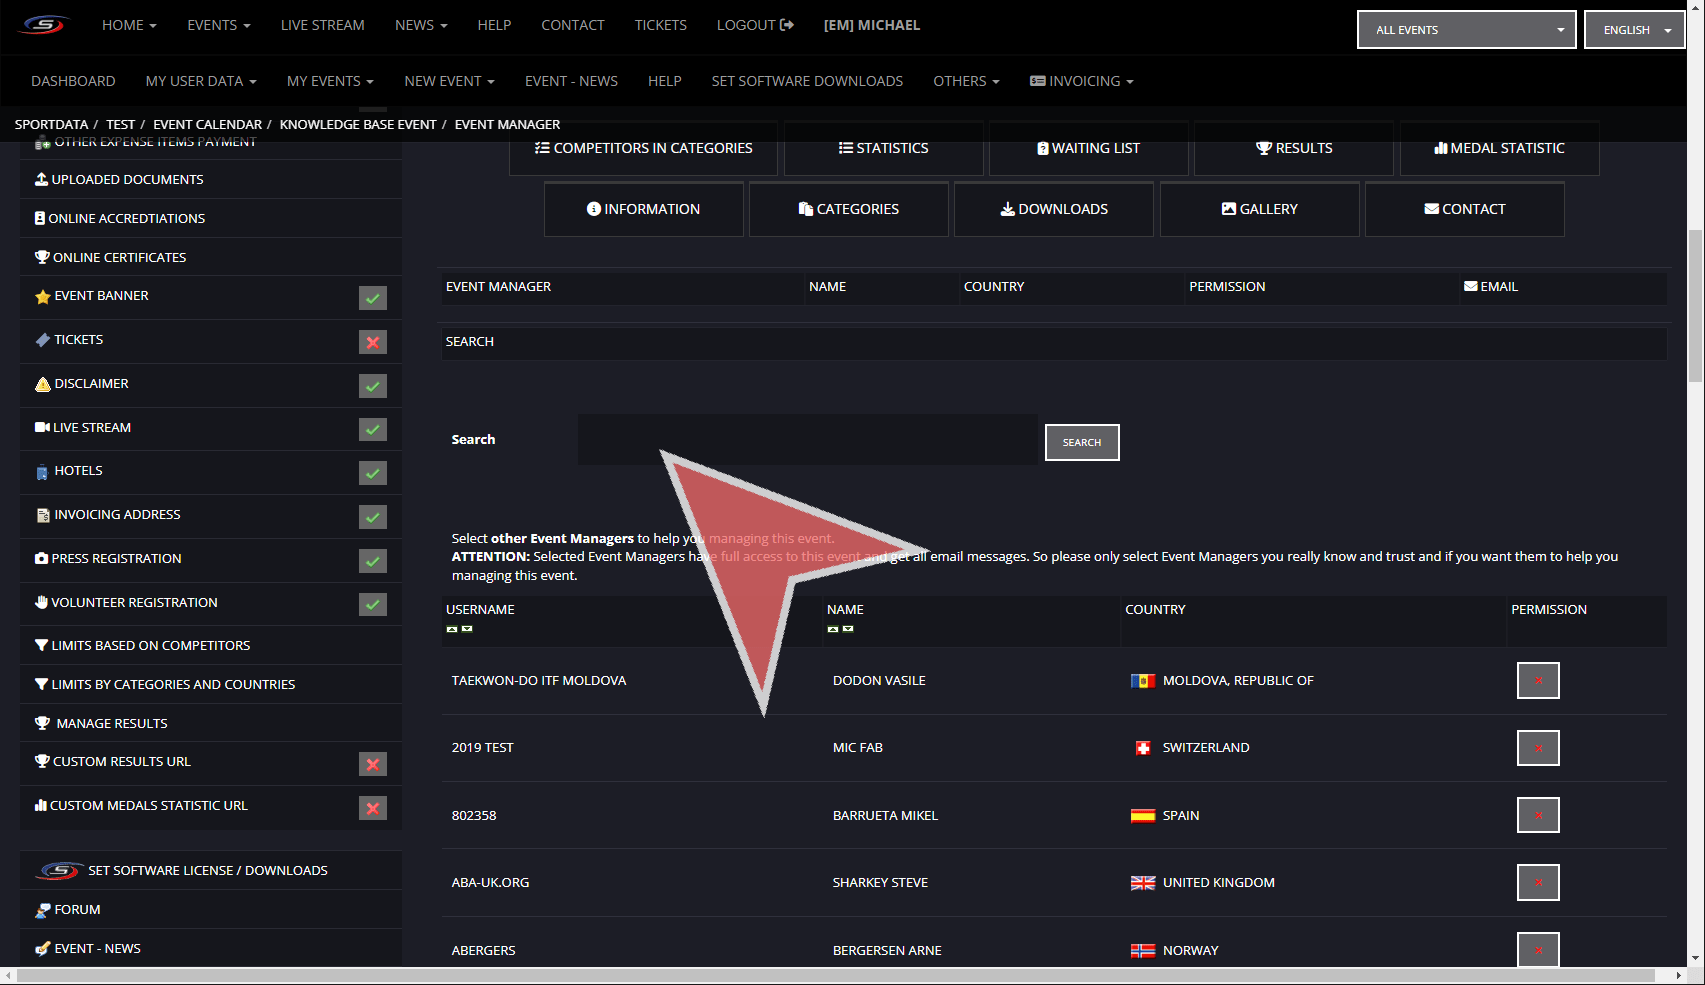Click the red X permission icon for Dodon Vasile

pos(1537,681)
